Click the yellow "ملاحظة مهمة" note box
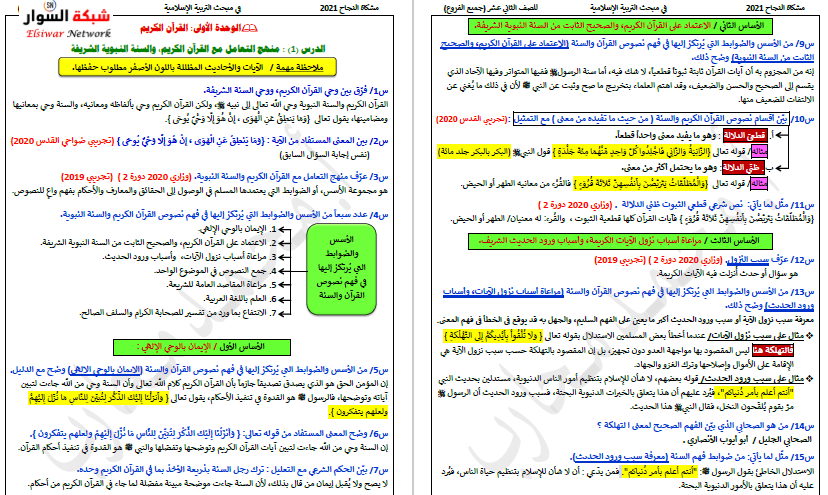Image resolution: width=828 pixels, height=495 pixels. click(197, 67)
